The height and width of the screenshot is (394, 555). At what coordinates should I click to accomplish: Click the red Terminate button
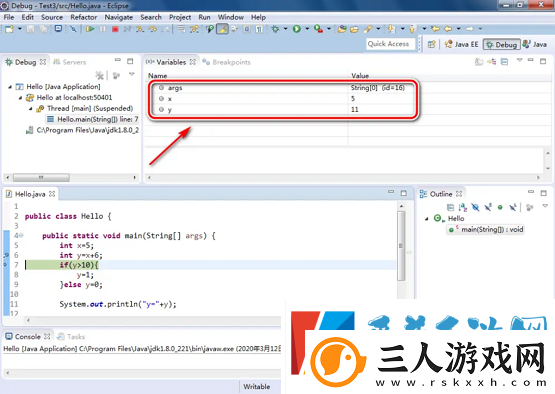click(115, 29)
